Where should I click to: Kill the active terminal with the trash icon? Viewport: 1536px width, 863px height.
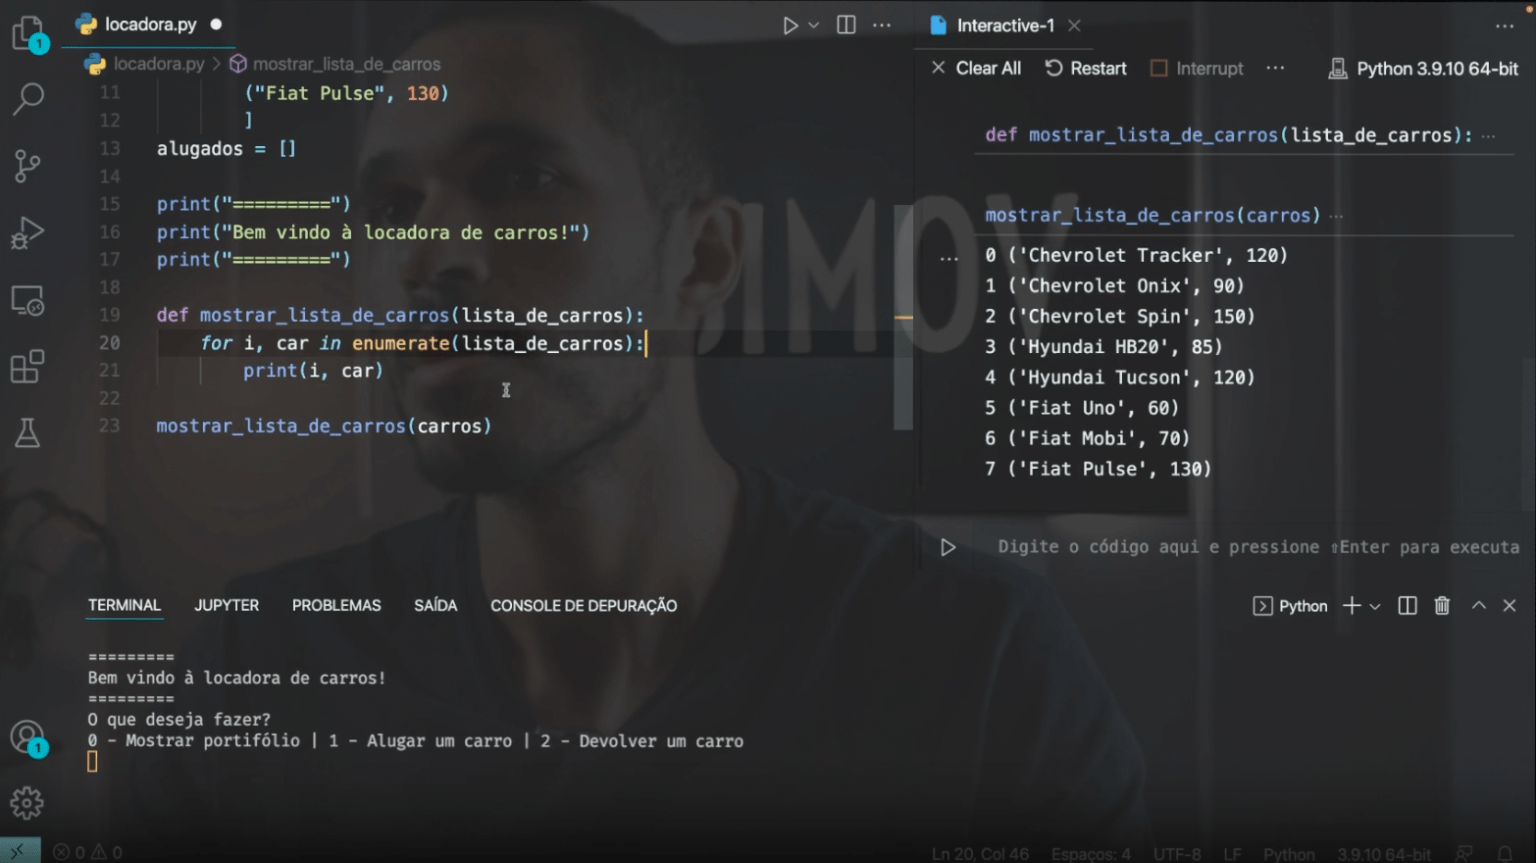1441,605
